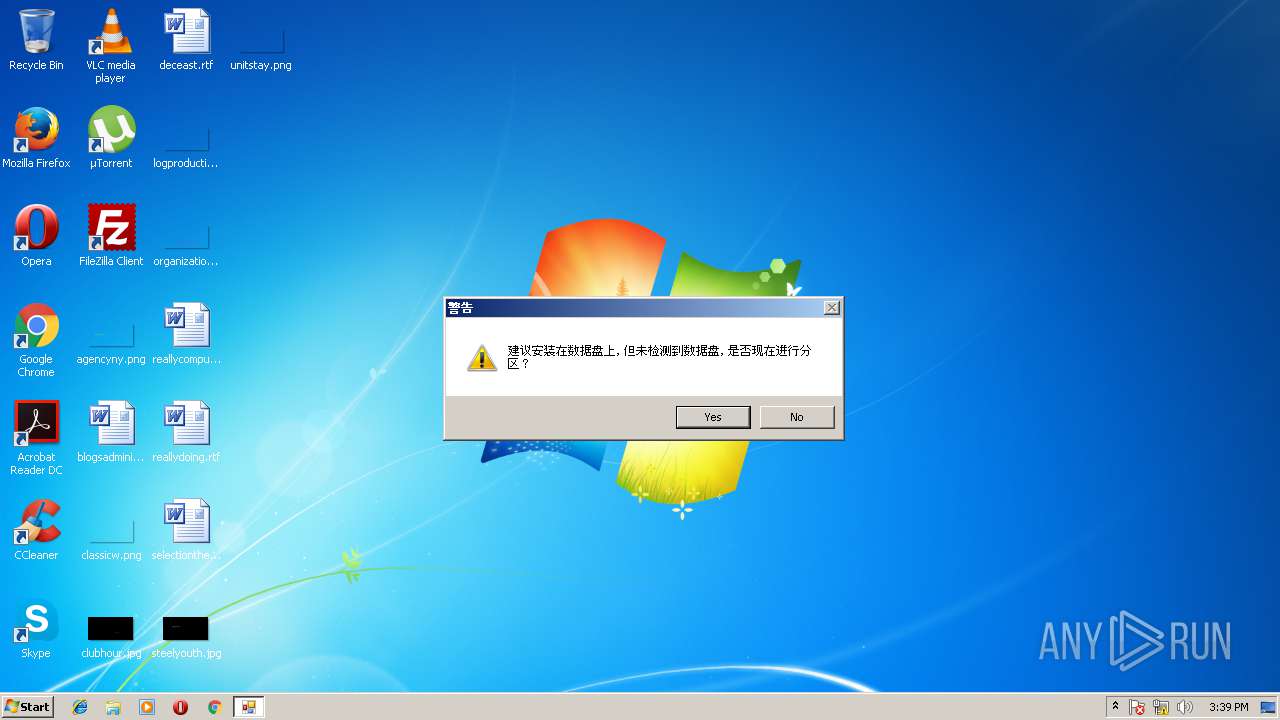Select the Mozilla Firefox shortcut

click(x=36, y=138)
